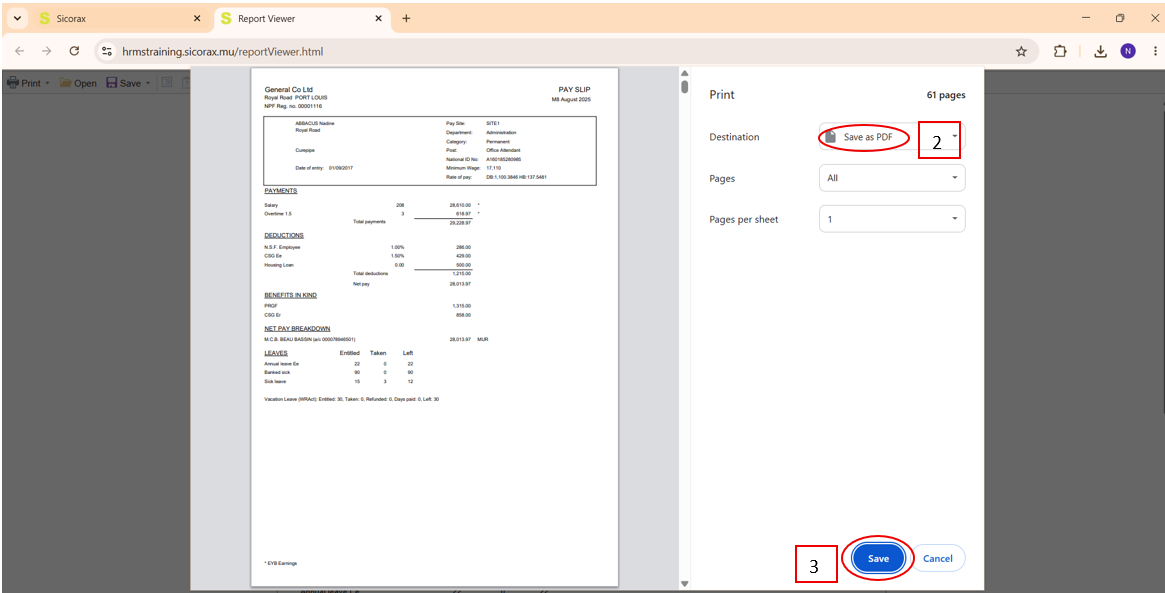The height and width of the screenshot is (593, 1165).
Task: Open the Pages per sheet dropdown
Action: click(x=892, y=218)
